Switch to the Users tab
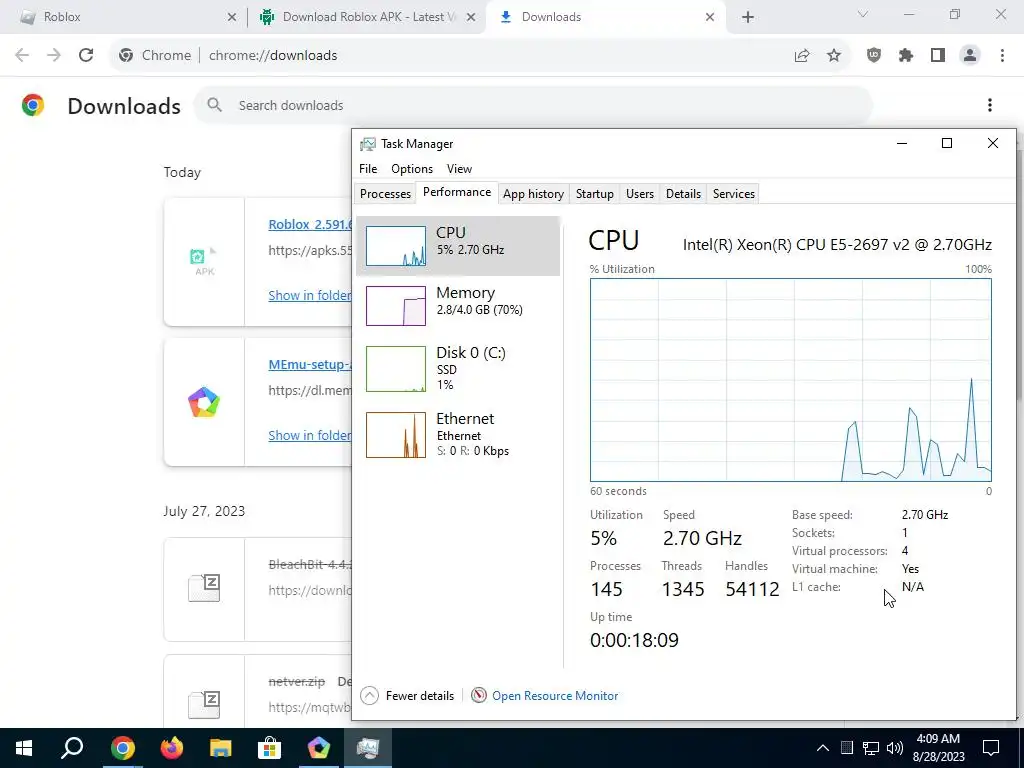Viewport: 1024px width, 768px height. [640, 194]
